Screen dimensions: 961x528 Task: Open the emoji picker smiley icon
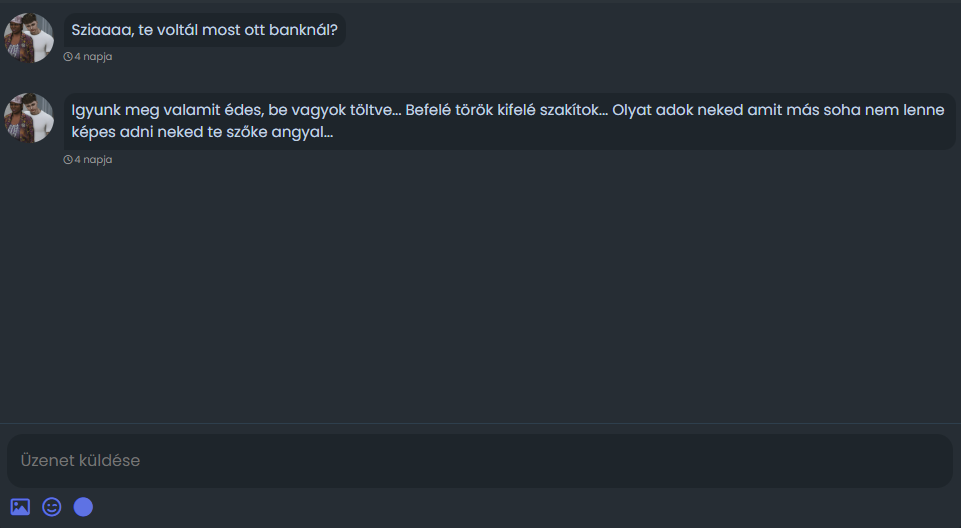[x=52, y=507]
